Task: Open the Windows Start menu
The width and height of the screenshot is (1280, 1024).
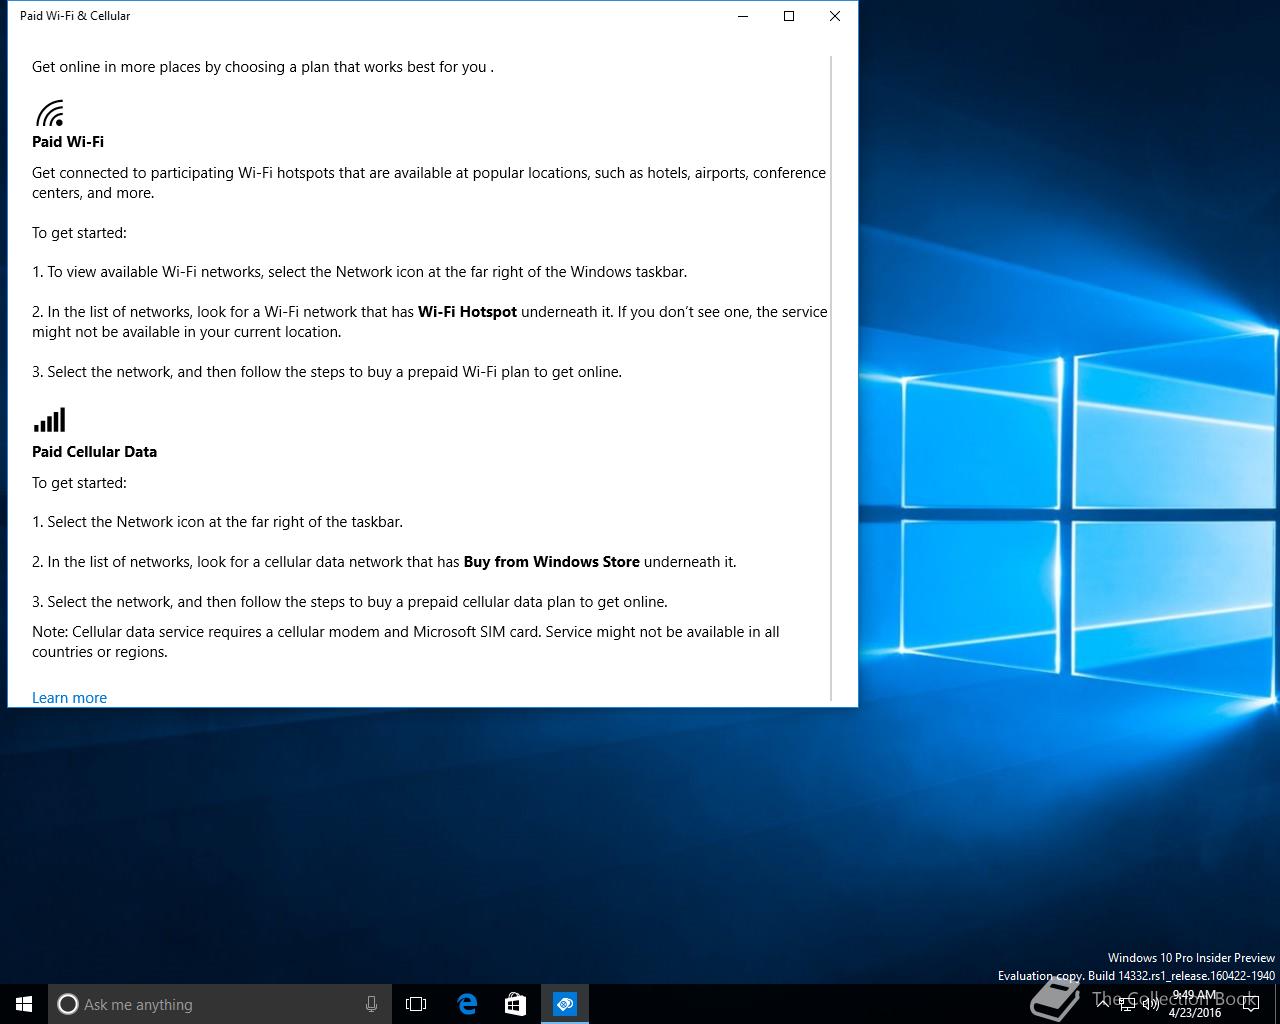Action: coord(24,1004)
